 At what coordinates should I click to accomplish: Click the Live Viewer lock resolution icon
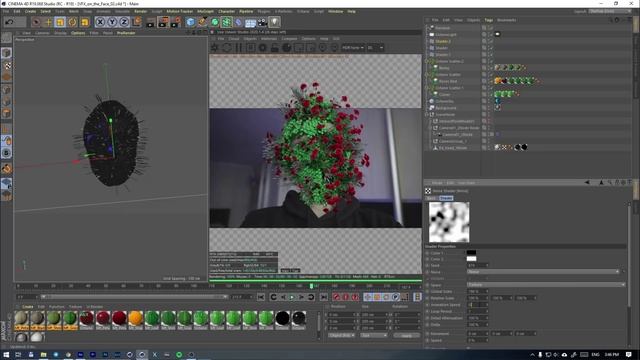point(275,48)
